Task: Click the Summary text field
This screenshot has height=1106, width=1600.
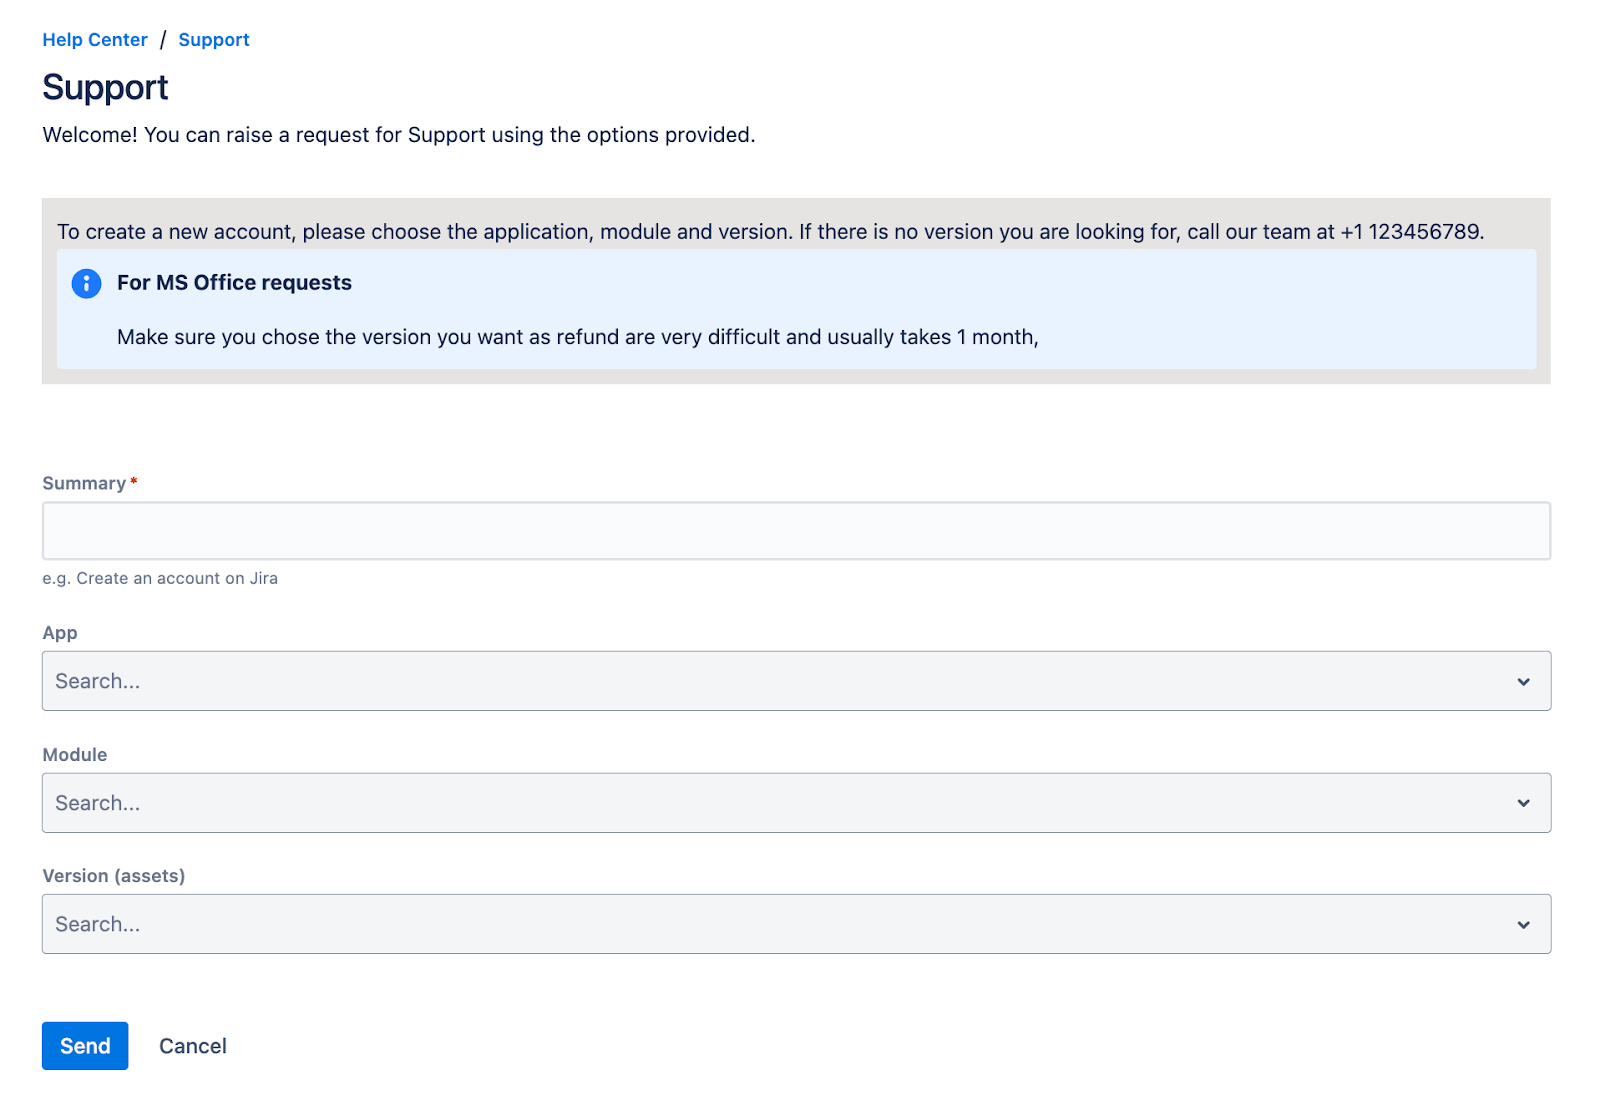Action: click(x=795, y=530)
